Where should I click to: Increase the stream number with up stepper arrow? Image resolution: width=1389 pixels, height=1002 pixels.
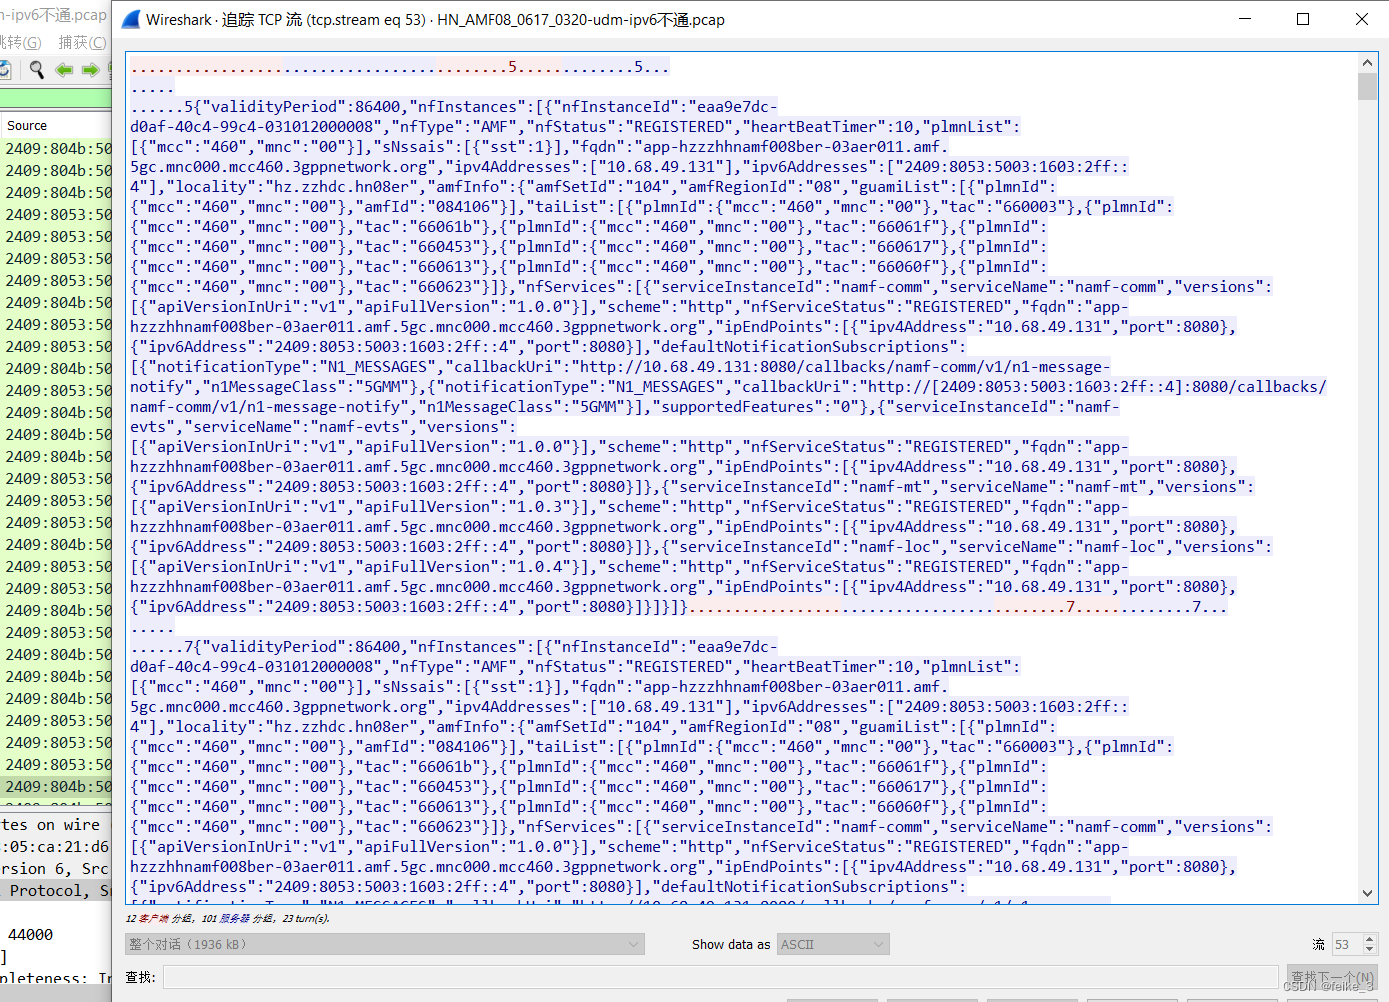pyautogui.click(x=1370, y=939)
